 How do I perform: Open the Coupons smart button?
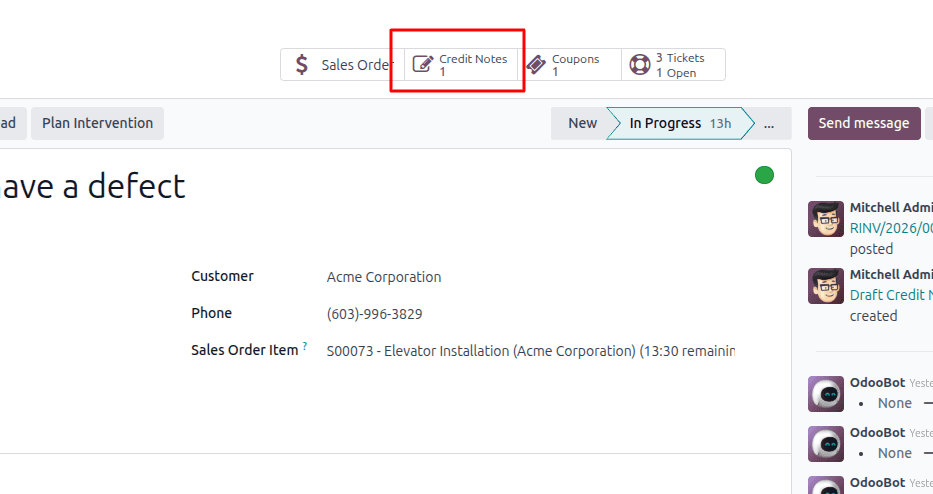coord(569,64)
